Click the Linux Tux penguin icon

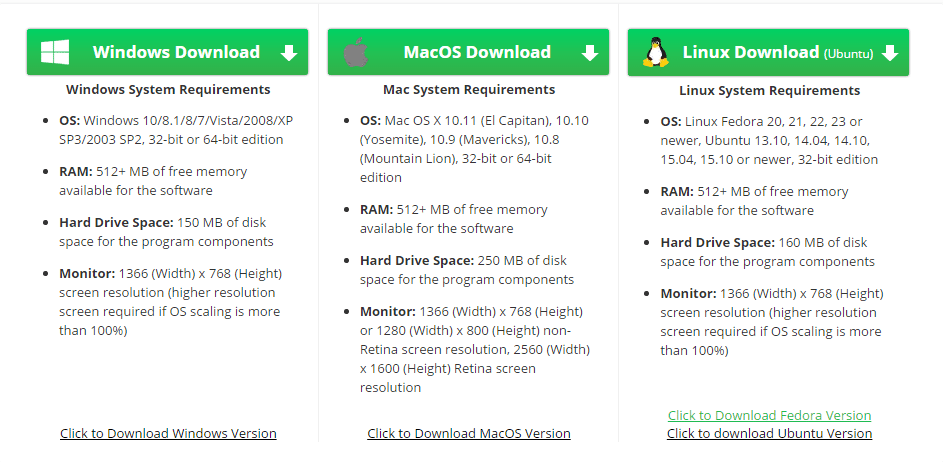656,52
